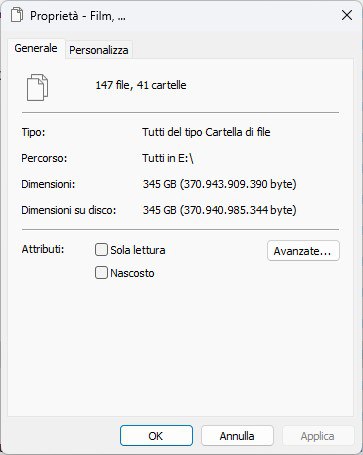This screenshot has height=455, width=363.
Task: Click the 'Tutti in E:\' path value
Action: coord(168,158)
